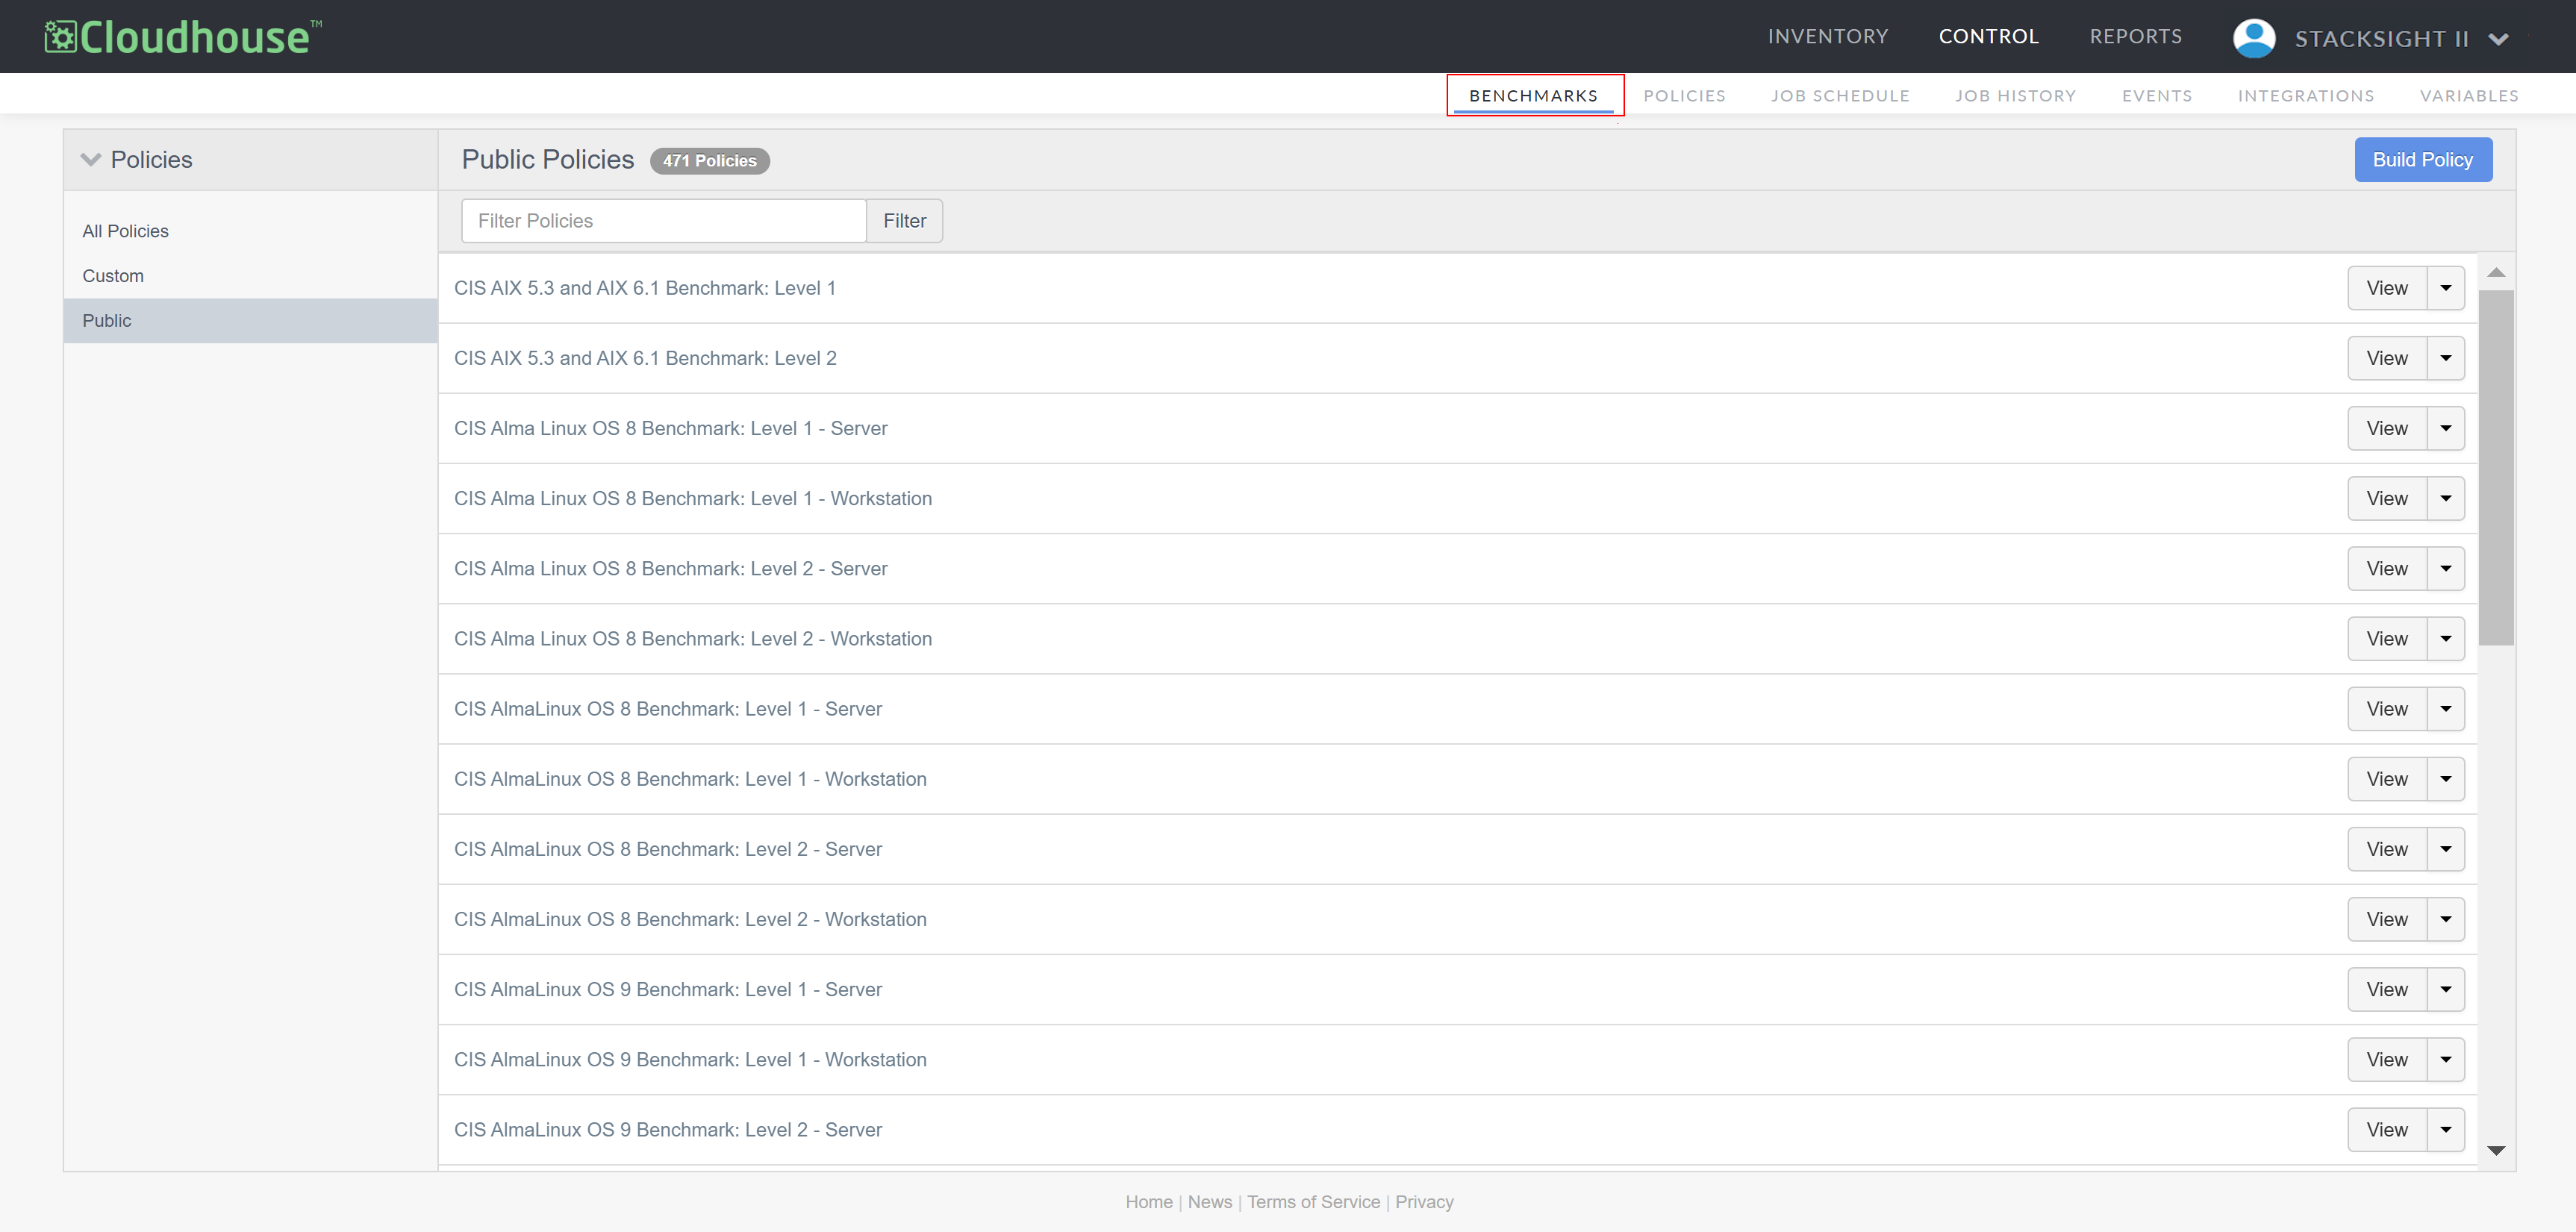Open dropdown for Alma Linux OS 8 Level 2 - Server

(2446, 568)
